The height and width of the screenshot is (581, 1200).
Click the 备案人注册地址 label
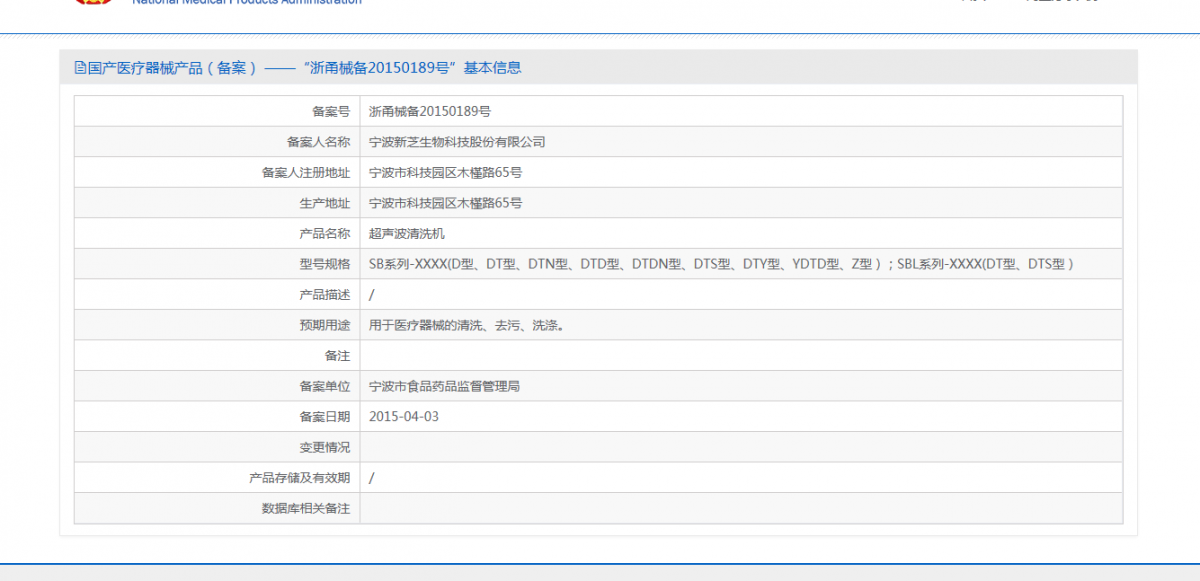point(306,173)
